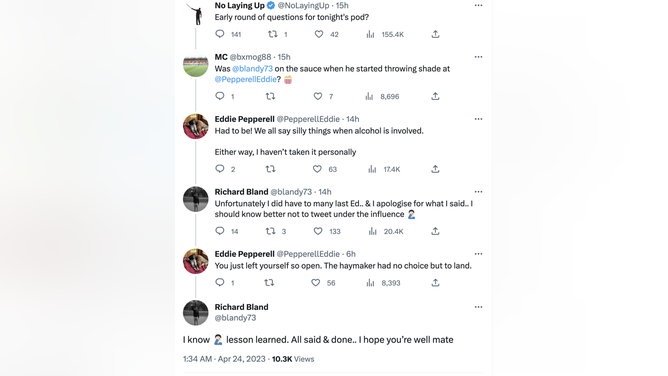Like Richard Bland's apology tweet
668x376 pixels.
click(x=318, y=231)
